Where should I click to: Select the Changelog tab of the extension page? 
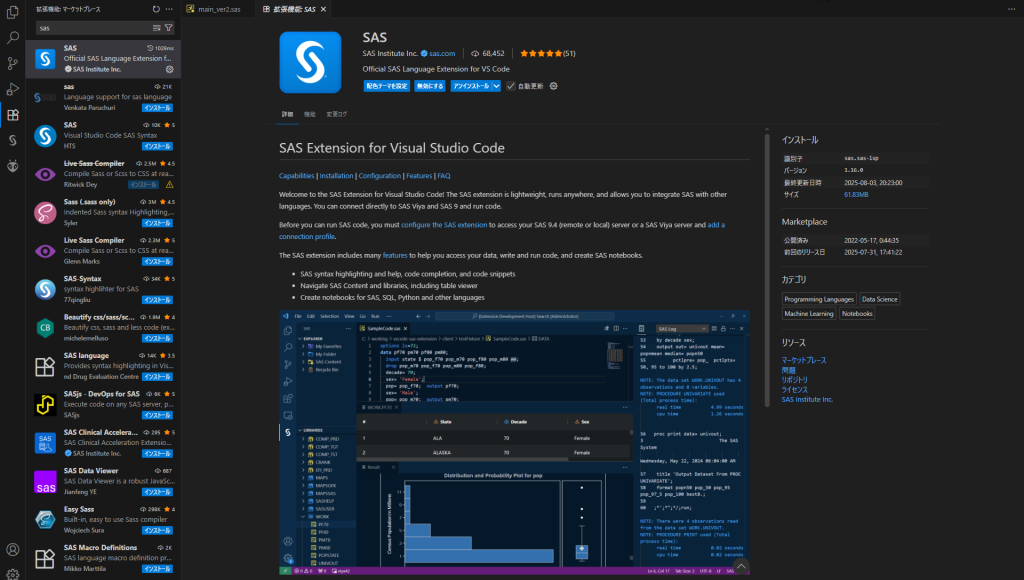point(337,114)
